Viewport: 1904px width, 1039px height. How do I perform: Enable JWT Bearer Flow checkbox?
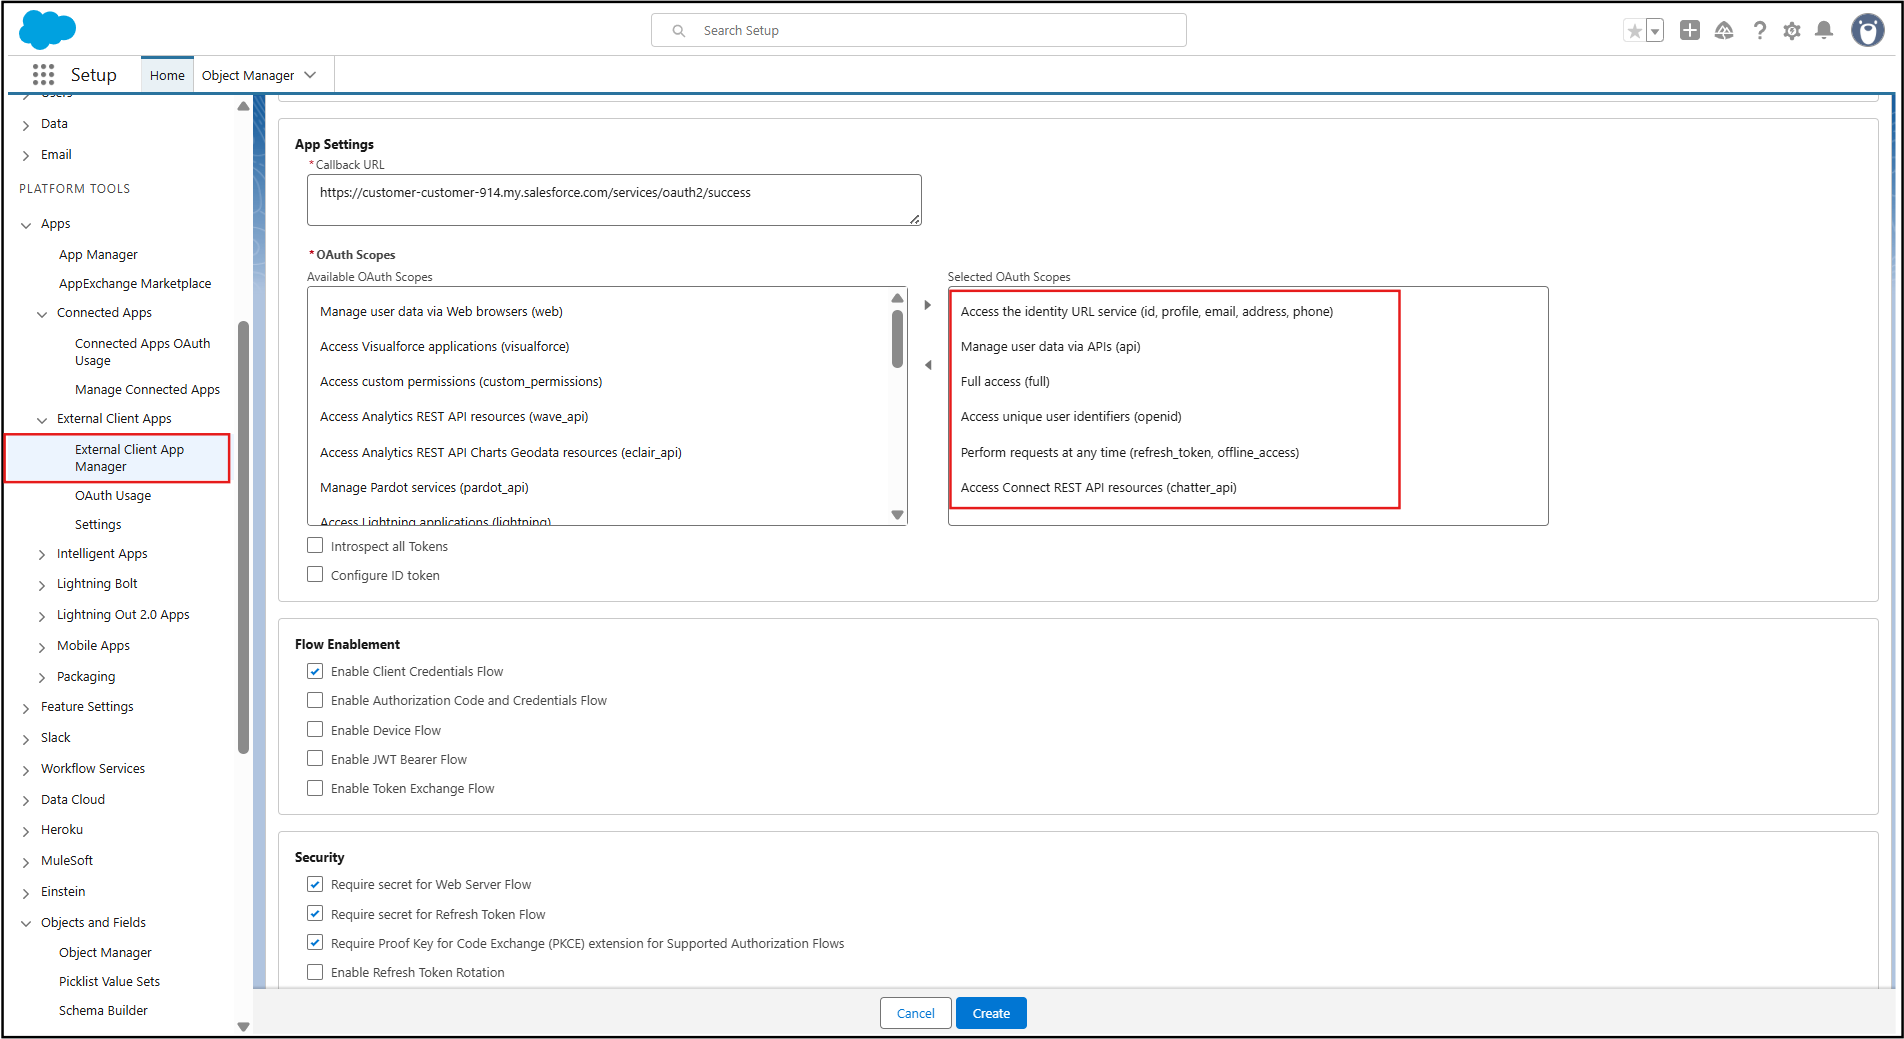pos(315,759)
